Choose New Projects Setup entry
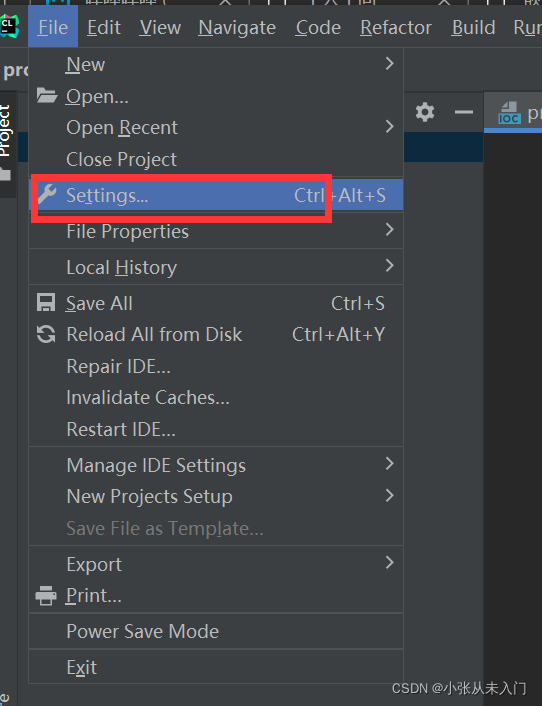Image resolution: width=542 pixels, height=706 pixels. tap(216, 497)
